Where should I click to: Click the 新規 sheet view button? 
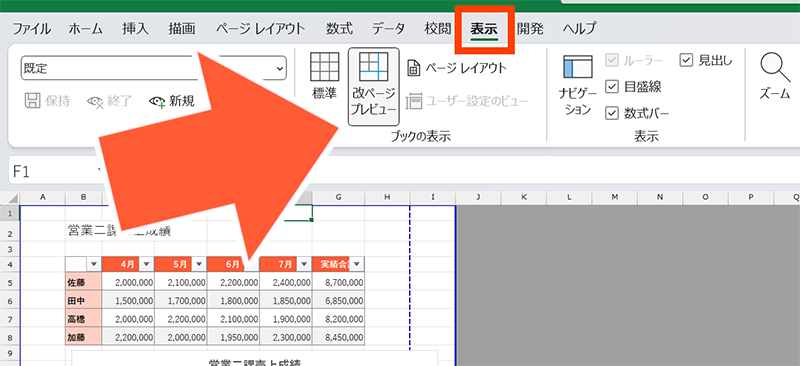tap(172, 102)
